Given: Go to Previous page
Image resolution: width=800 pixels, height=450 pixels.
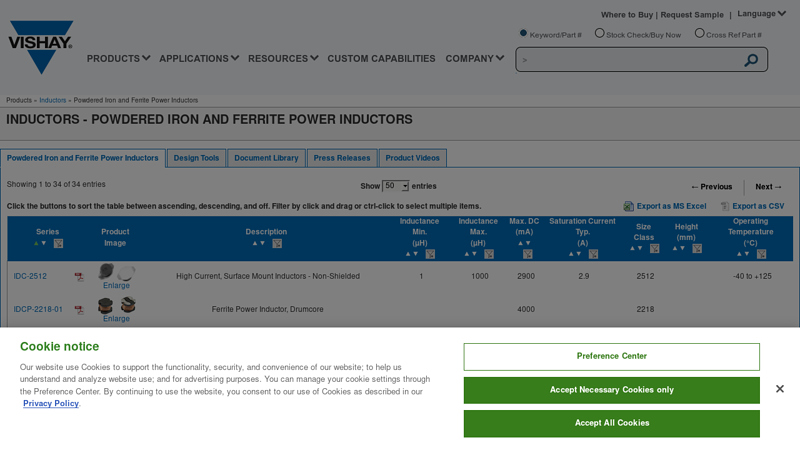Looking at the screenshot, I should [712, 187].
